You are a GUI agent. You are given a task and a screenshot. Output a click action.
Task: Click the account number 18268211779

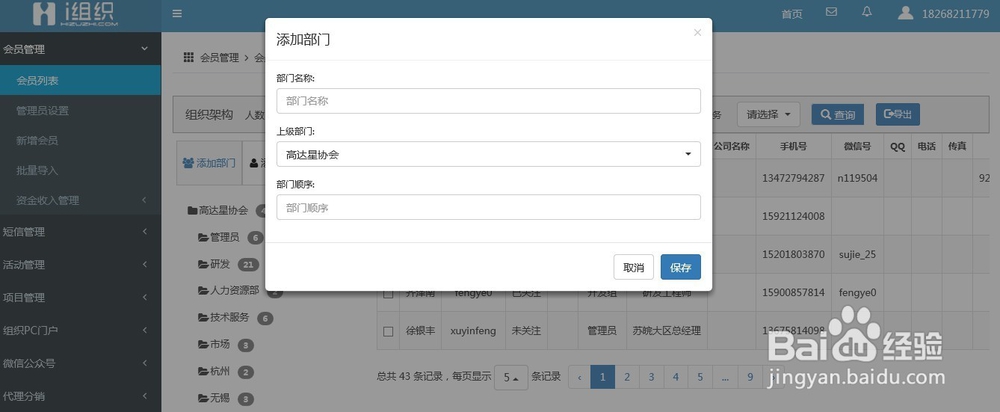[x=955, y=13]
